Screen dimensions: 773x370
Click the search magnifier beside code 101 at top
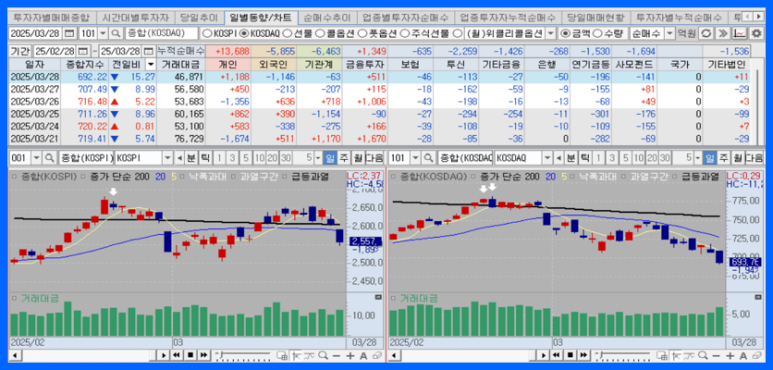pyautogui.click(x=115, y=34)
